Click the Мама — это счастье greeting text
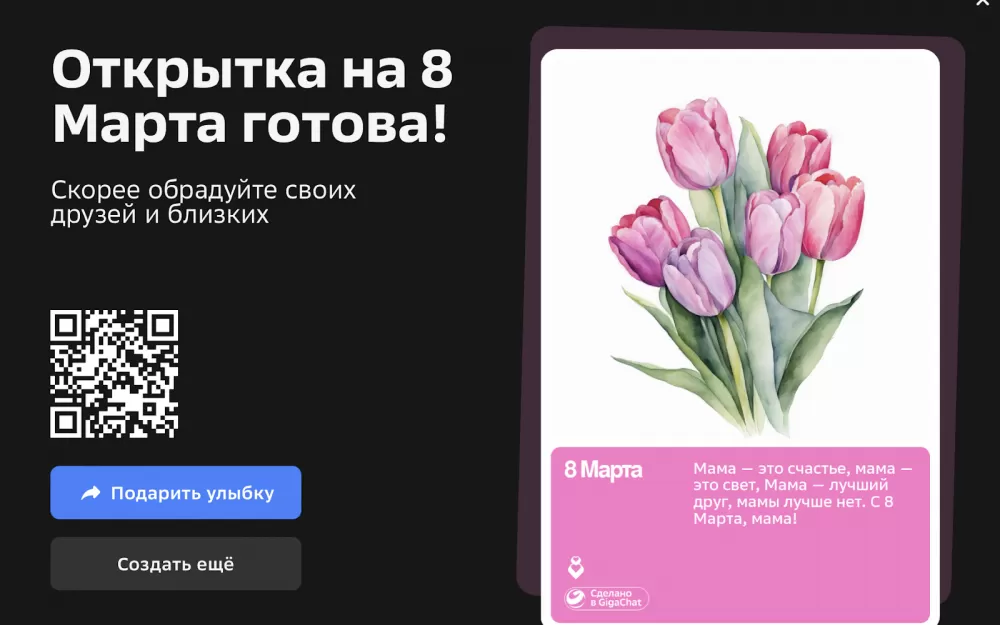 pos(802,493)
